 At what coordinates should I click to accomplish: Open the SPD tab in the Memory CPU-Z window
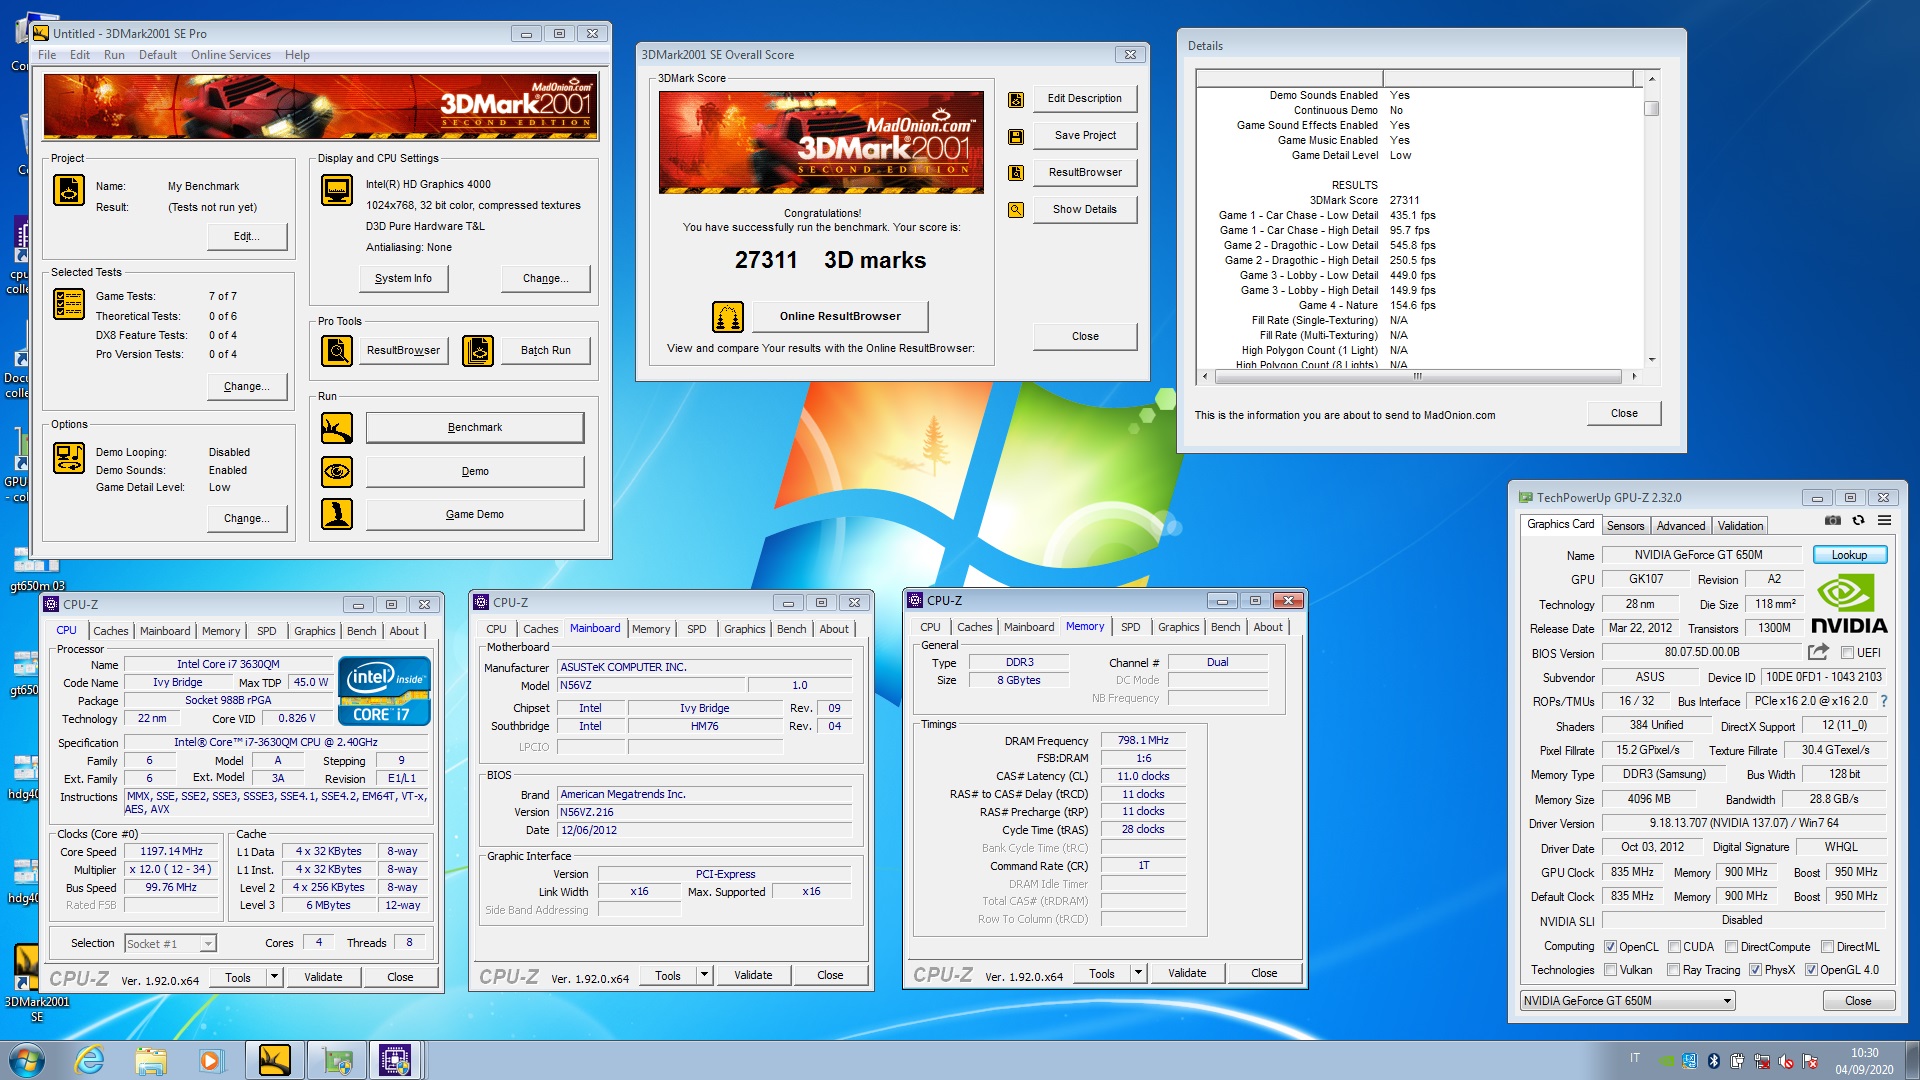pos(1131,627)
